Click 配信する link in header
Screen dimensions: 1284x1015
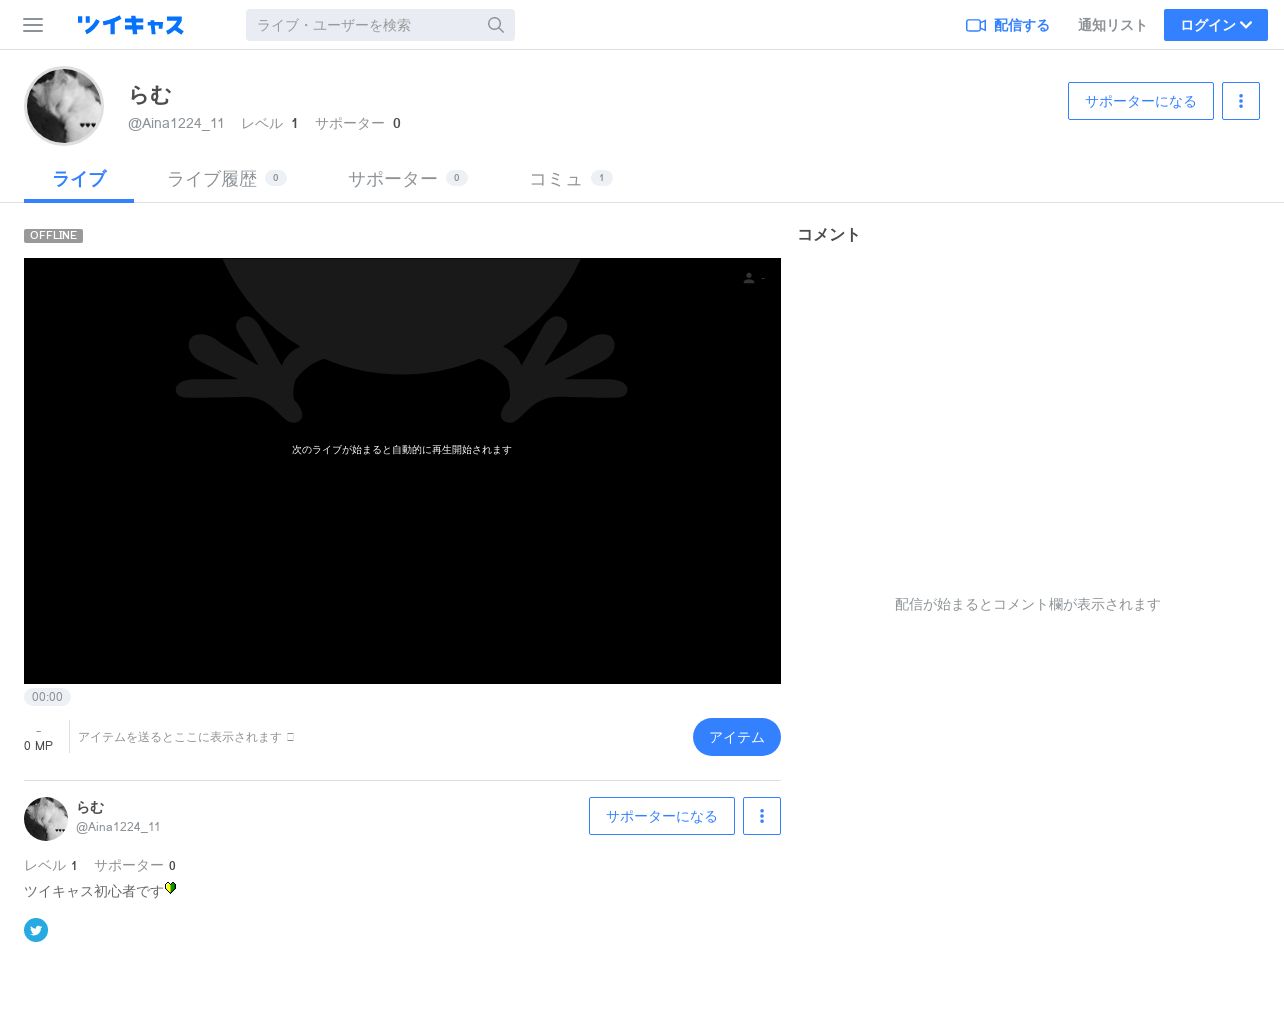pos(1008,25)
